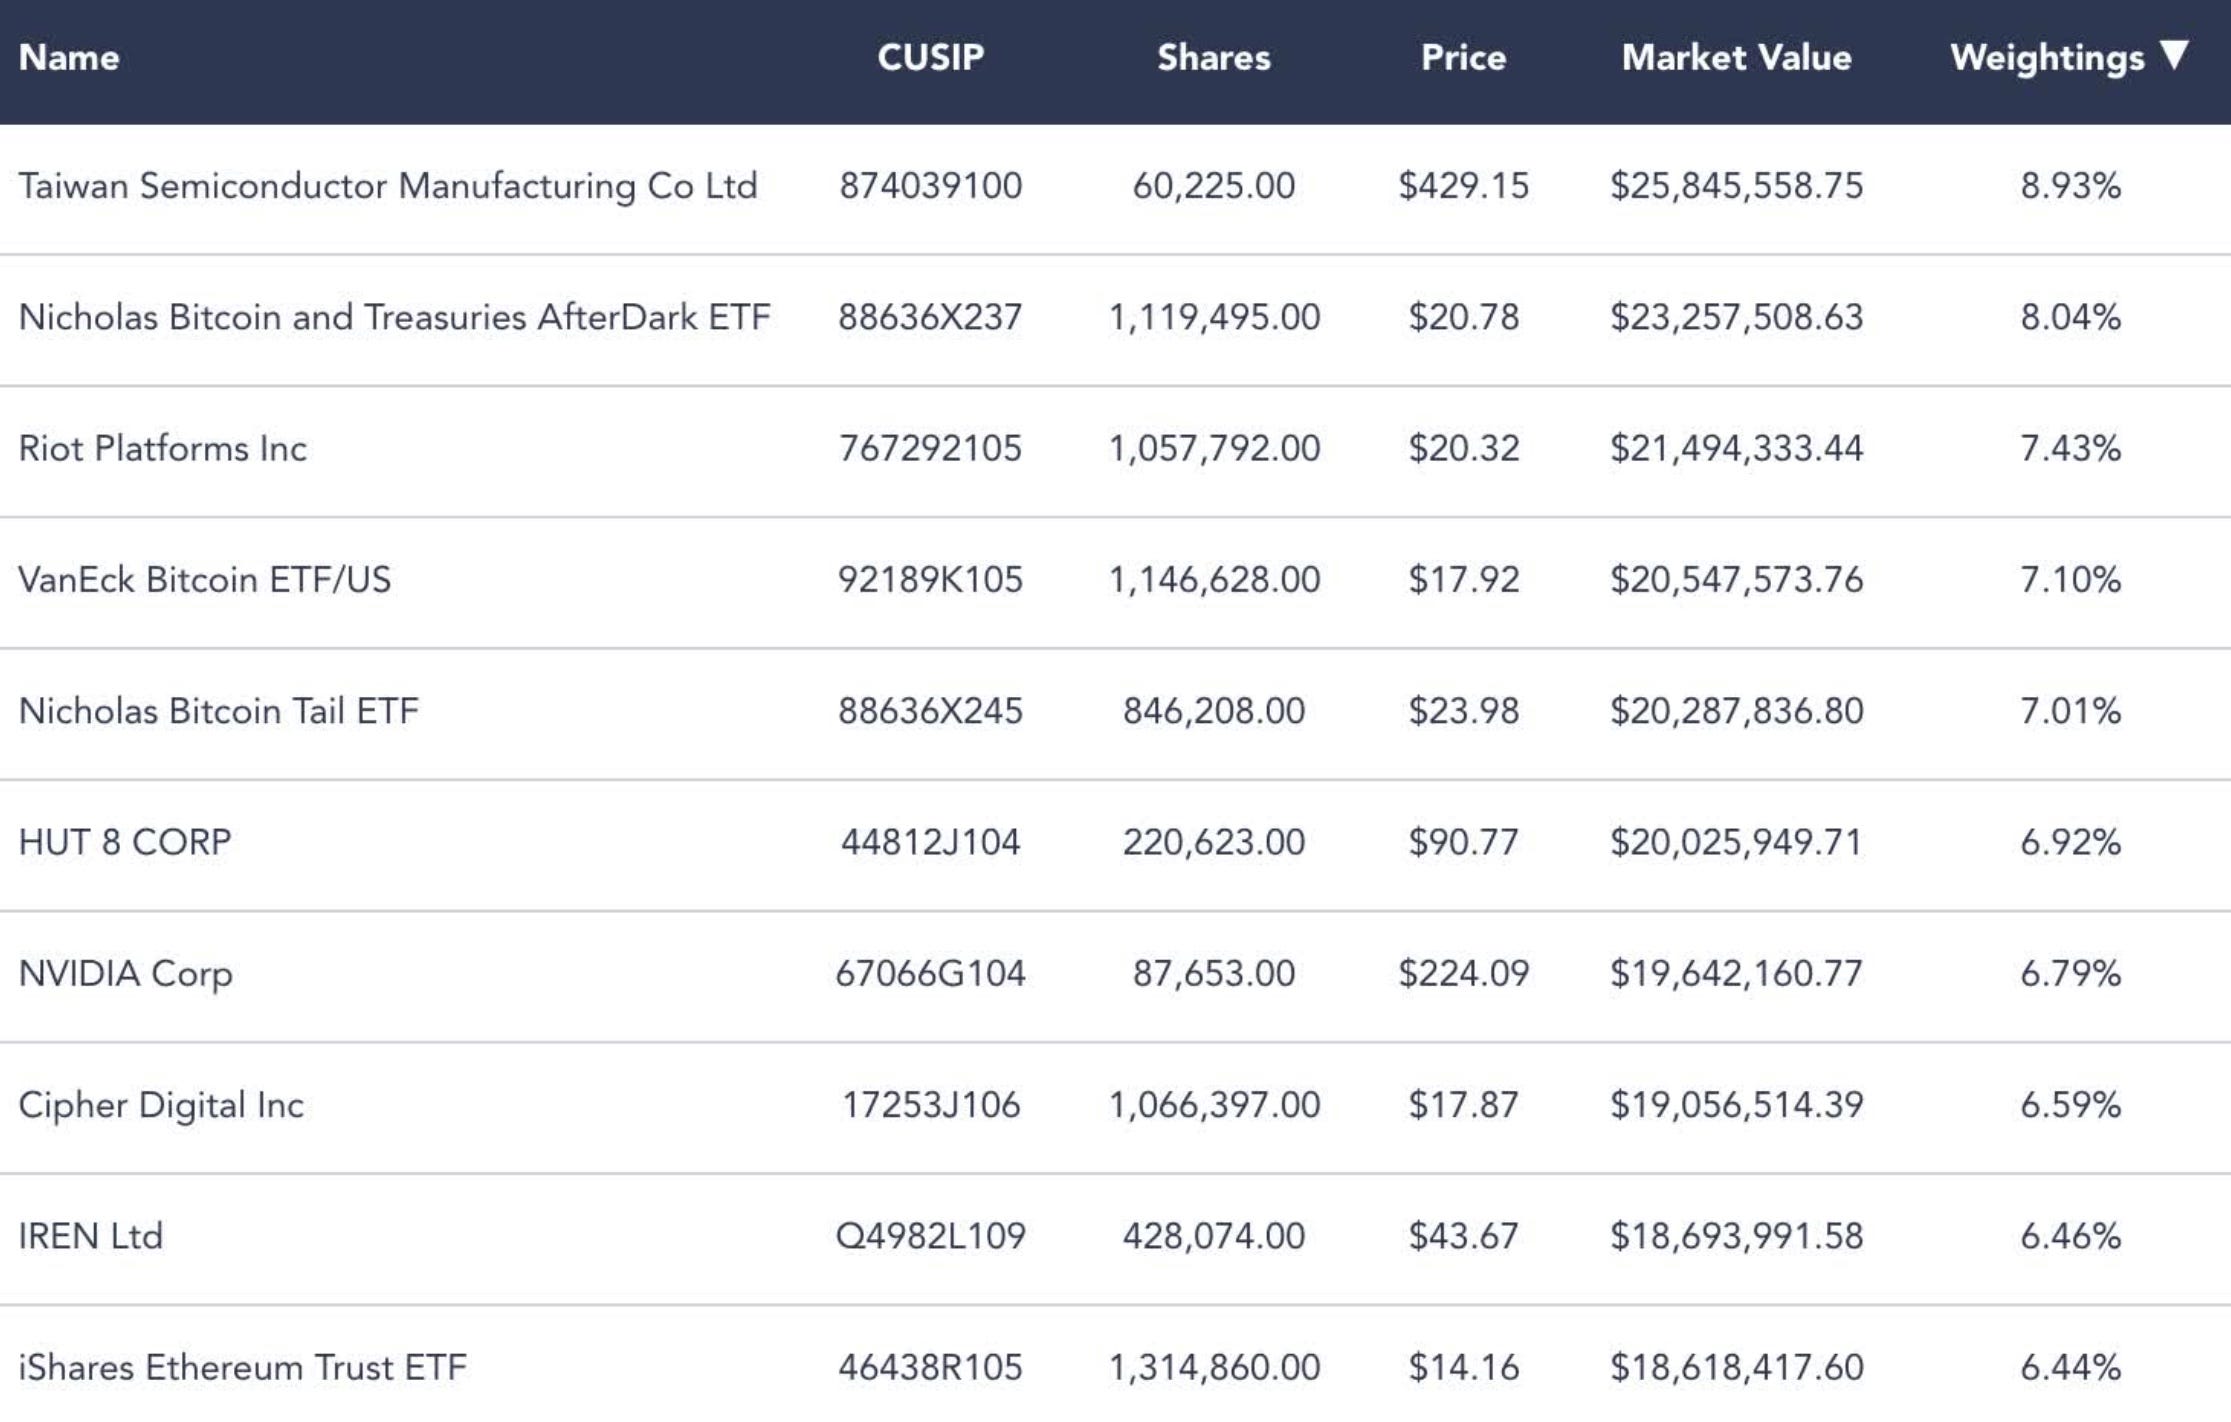Viewport: 2231px width, 1422px height.
Task: Select Taiwan Semiconductor Manufacturing Co Ltd name
Action: pyautogui.click(x=388, y=186)
